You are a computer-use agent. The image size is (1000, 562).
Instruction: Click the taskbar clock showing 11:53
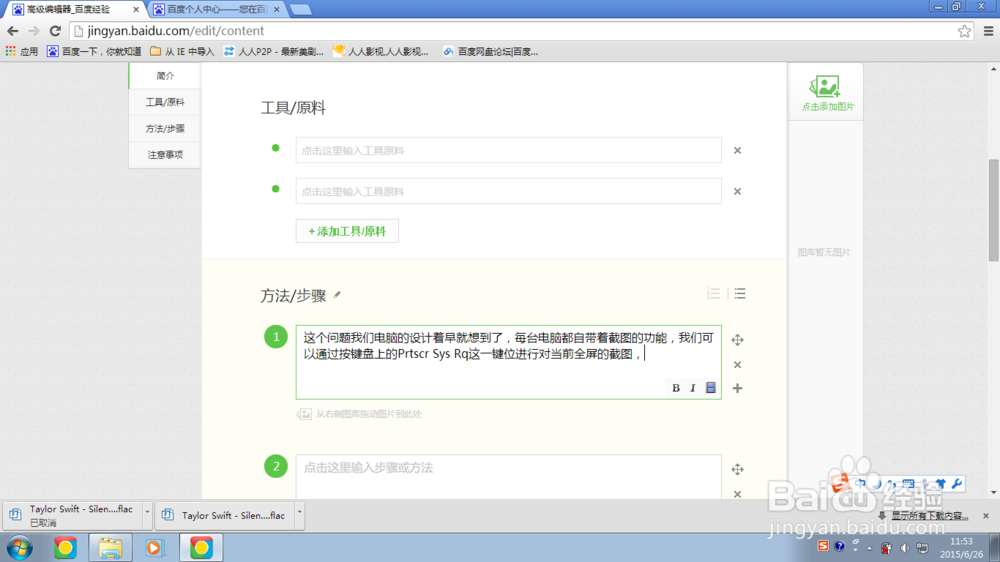(x=962, y=548)
